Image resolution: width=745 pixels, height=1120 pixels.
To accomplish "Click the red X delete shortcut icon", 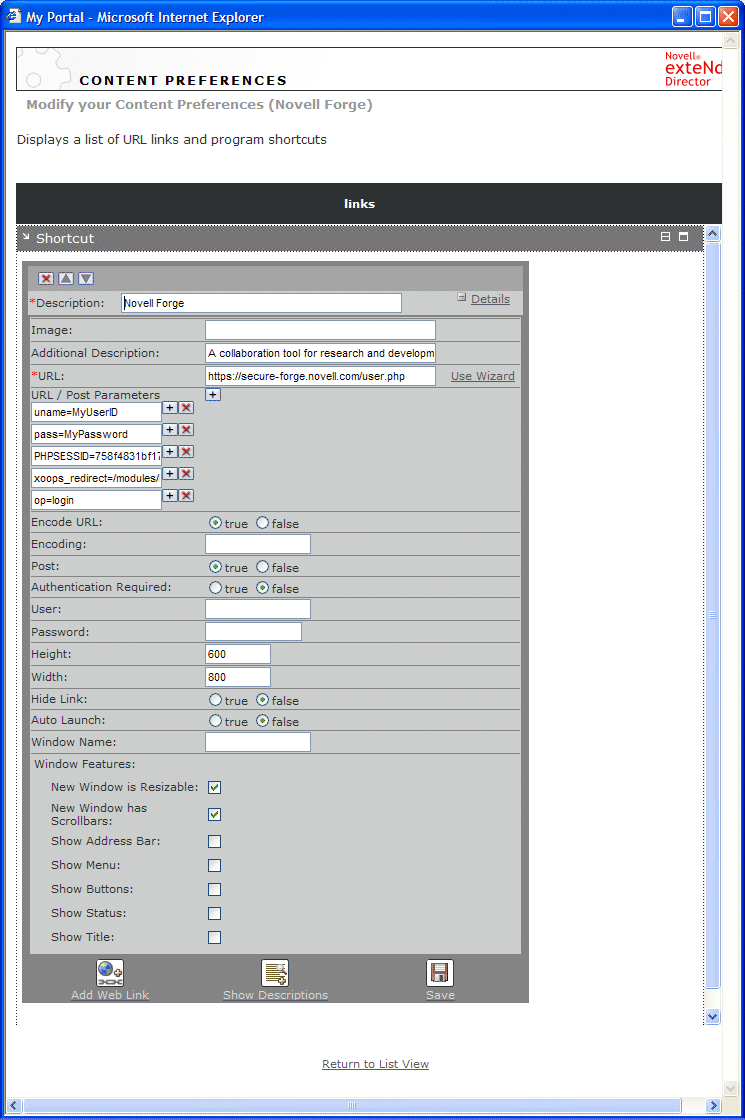I will (x=46, y=279).
